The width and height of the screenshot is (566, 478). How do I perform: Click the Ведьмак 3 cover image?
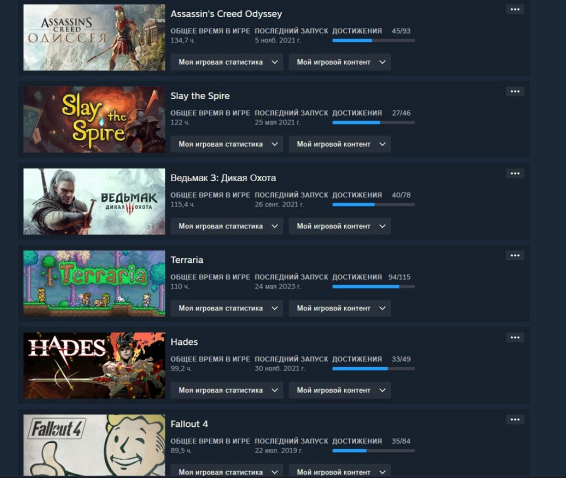pyautogui.click(x=94, y=201)
